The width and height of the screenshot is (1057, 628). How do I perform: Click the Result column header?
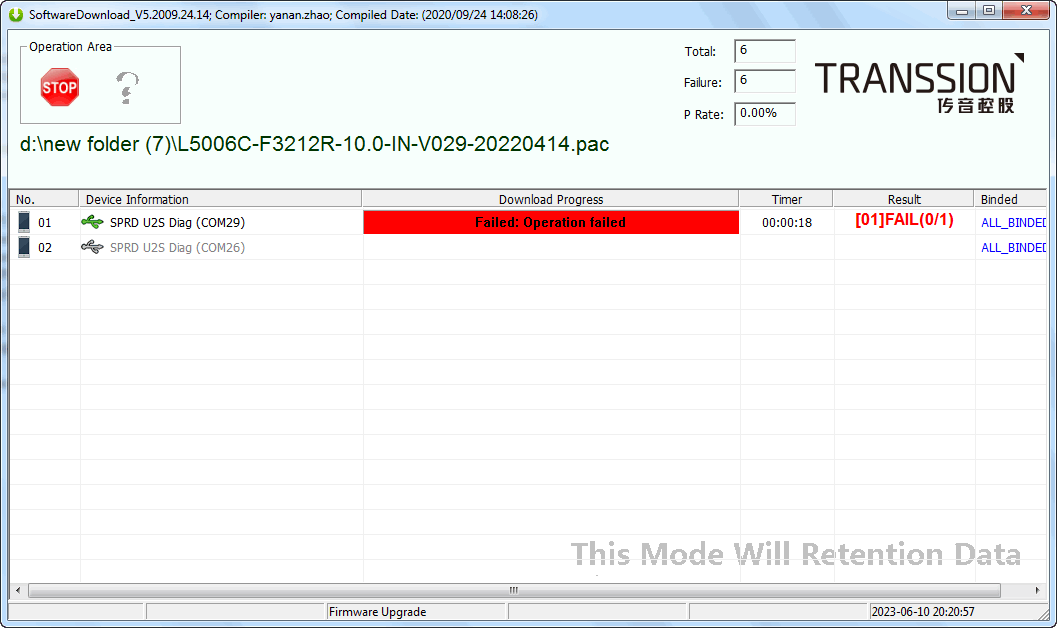pyautogui.click(x=903, y=199)
